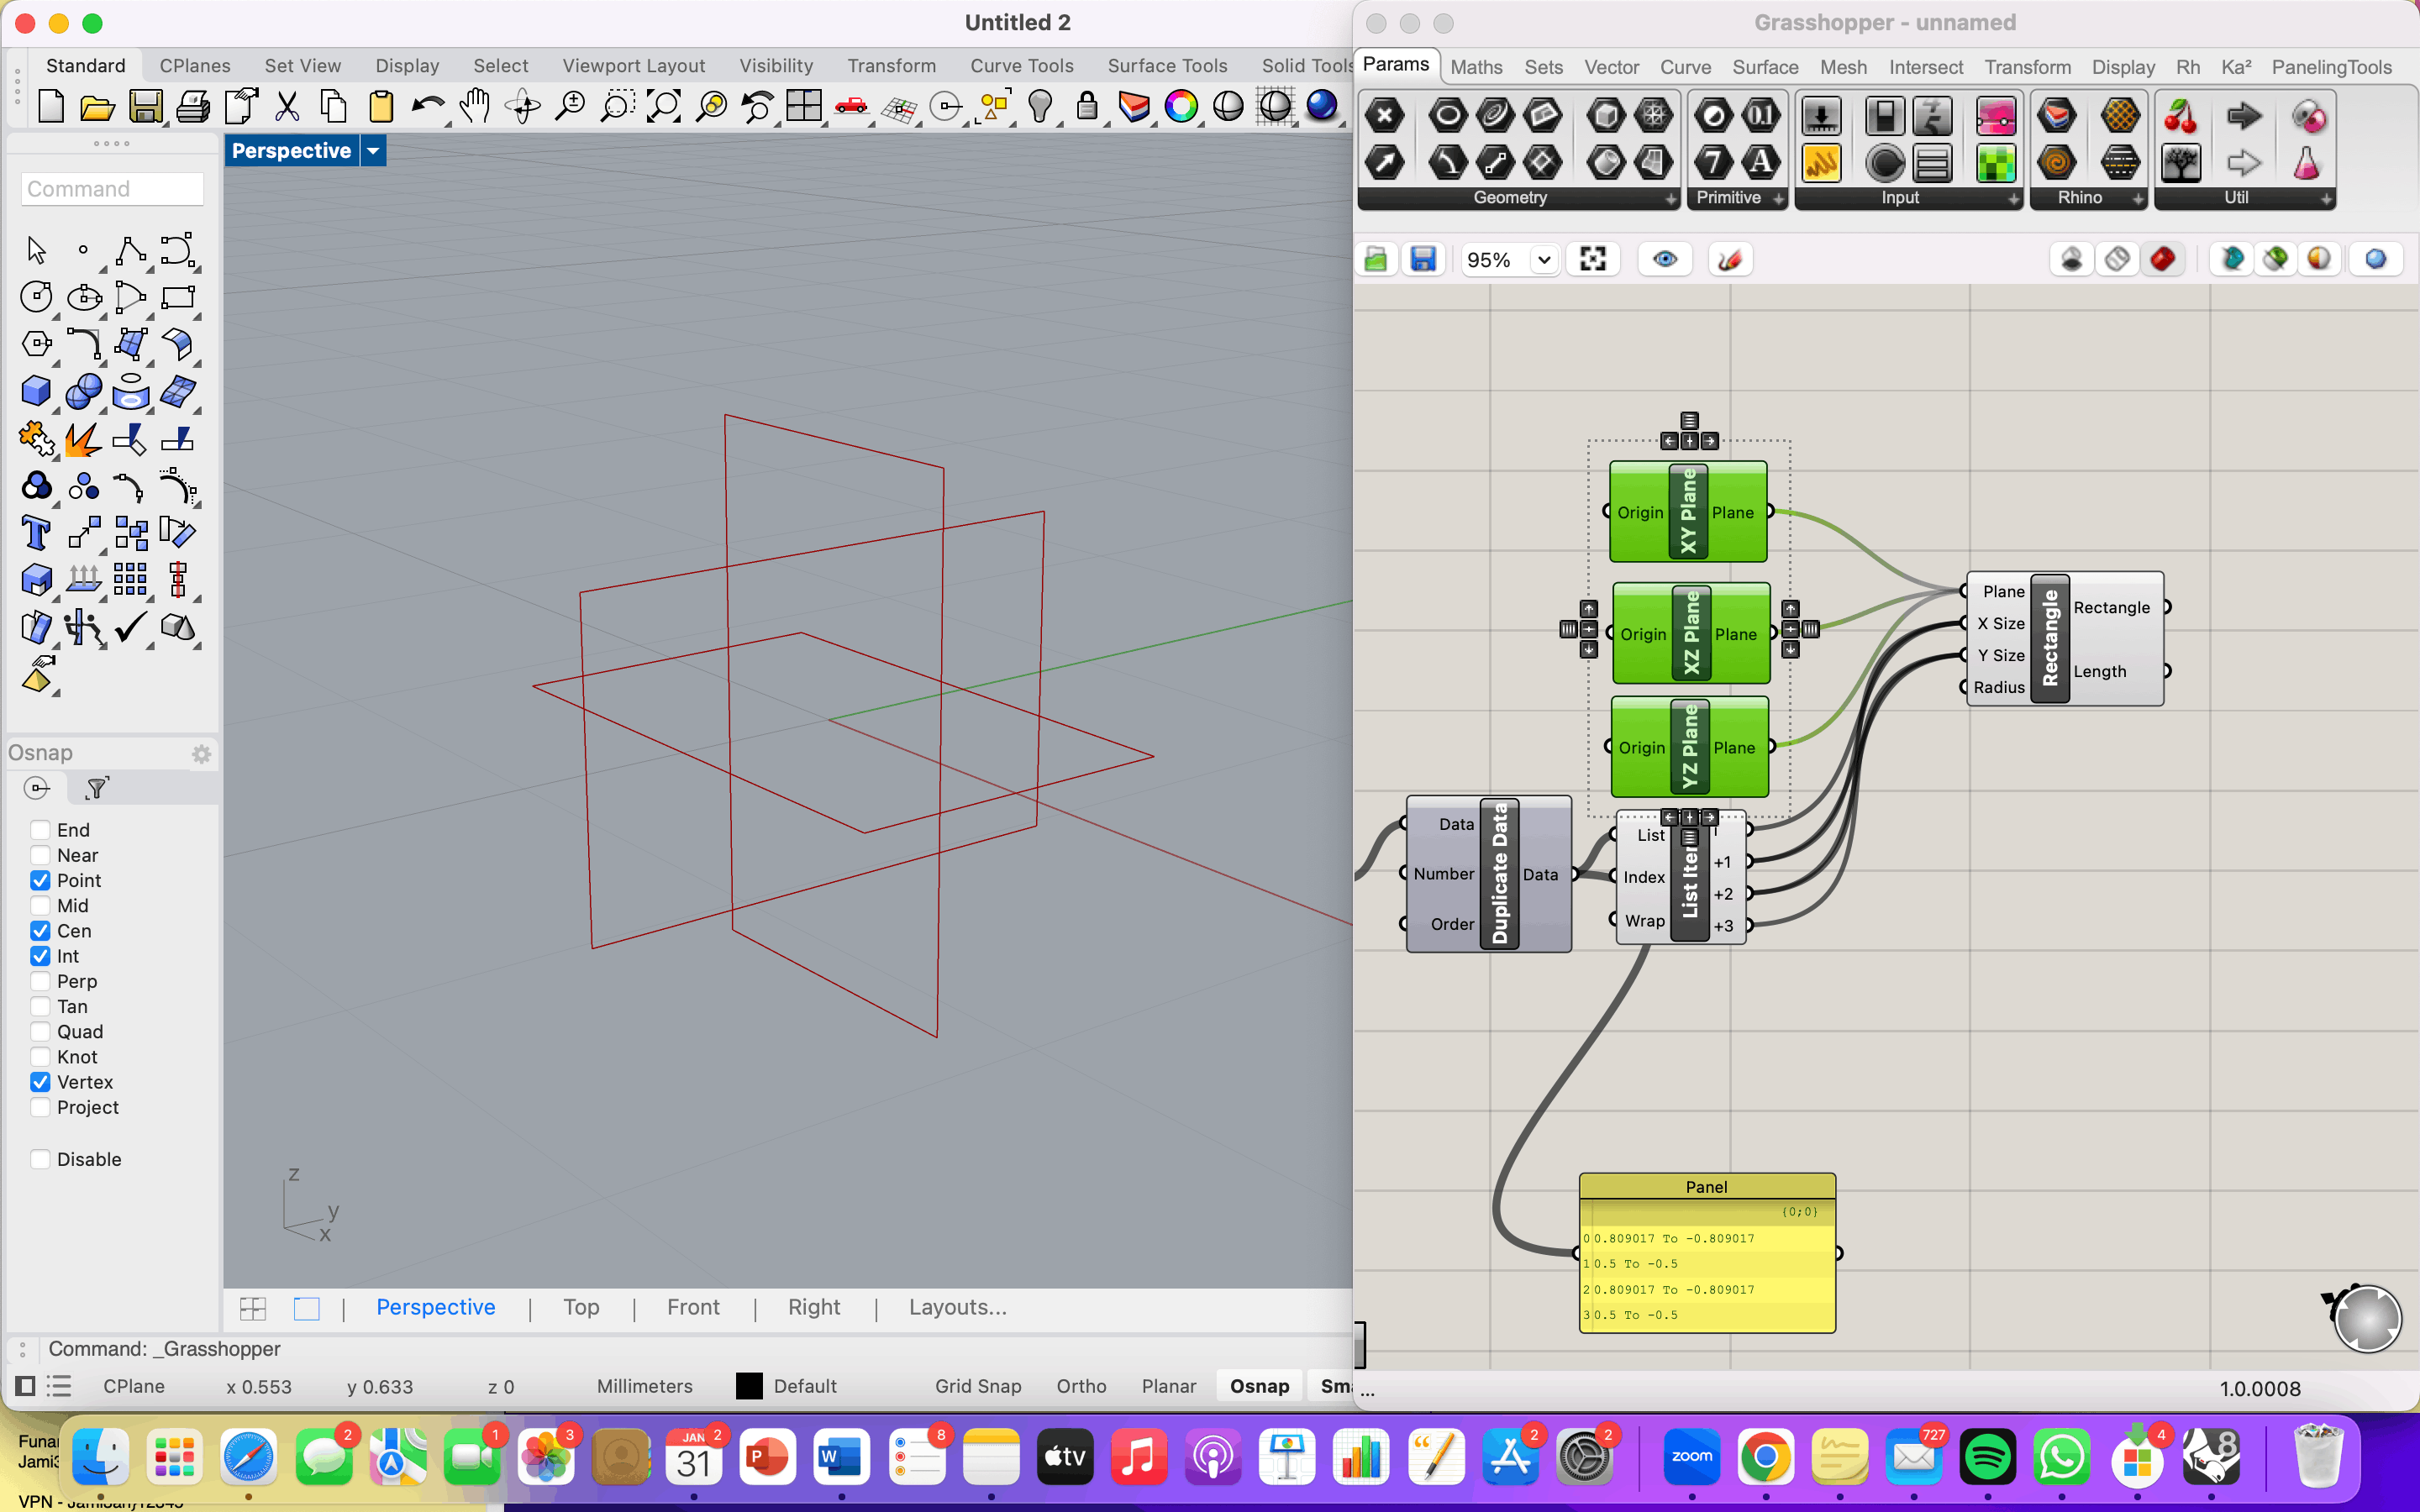The height and width of the screenshot is (1512, 2420).
Task: Click the Grasshopper save file icon
Action: pyautogui.click(x=1423, y=260)
